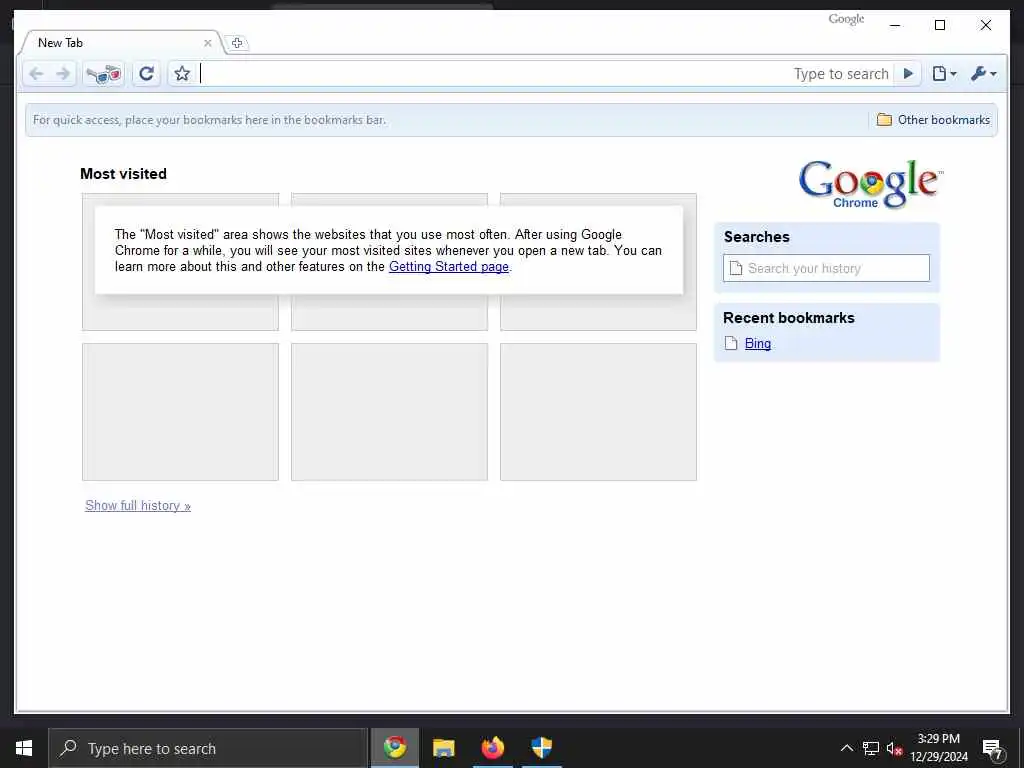This screenshot has width=1024, height=768.
Task: Click the Go arrow button in the address bar
Action: point(908,74)
